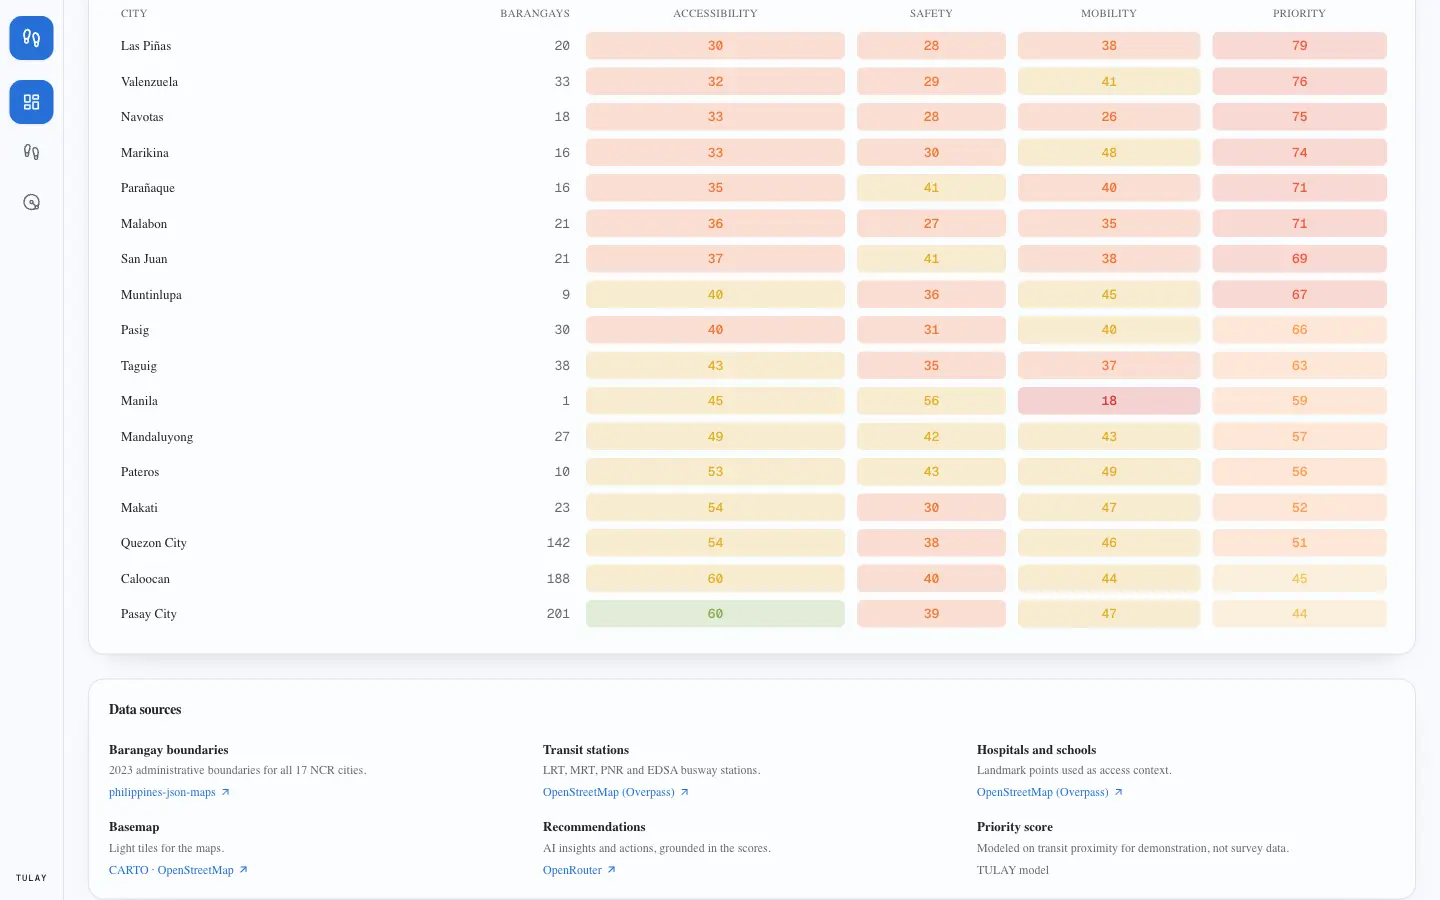Screen dimensions: 1440x900
Task: Click Pasay City barangay count 201
Action: tap(558, 614)
